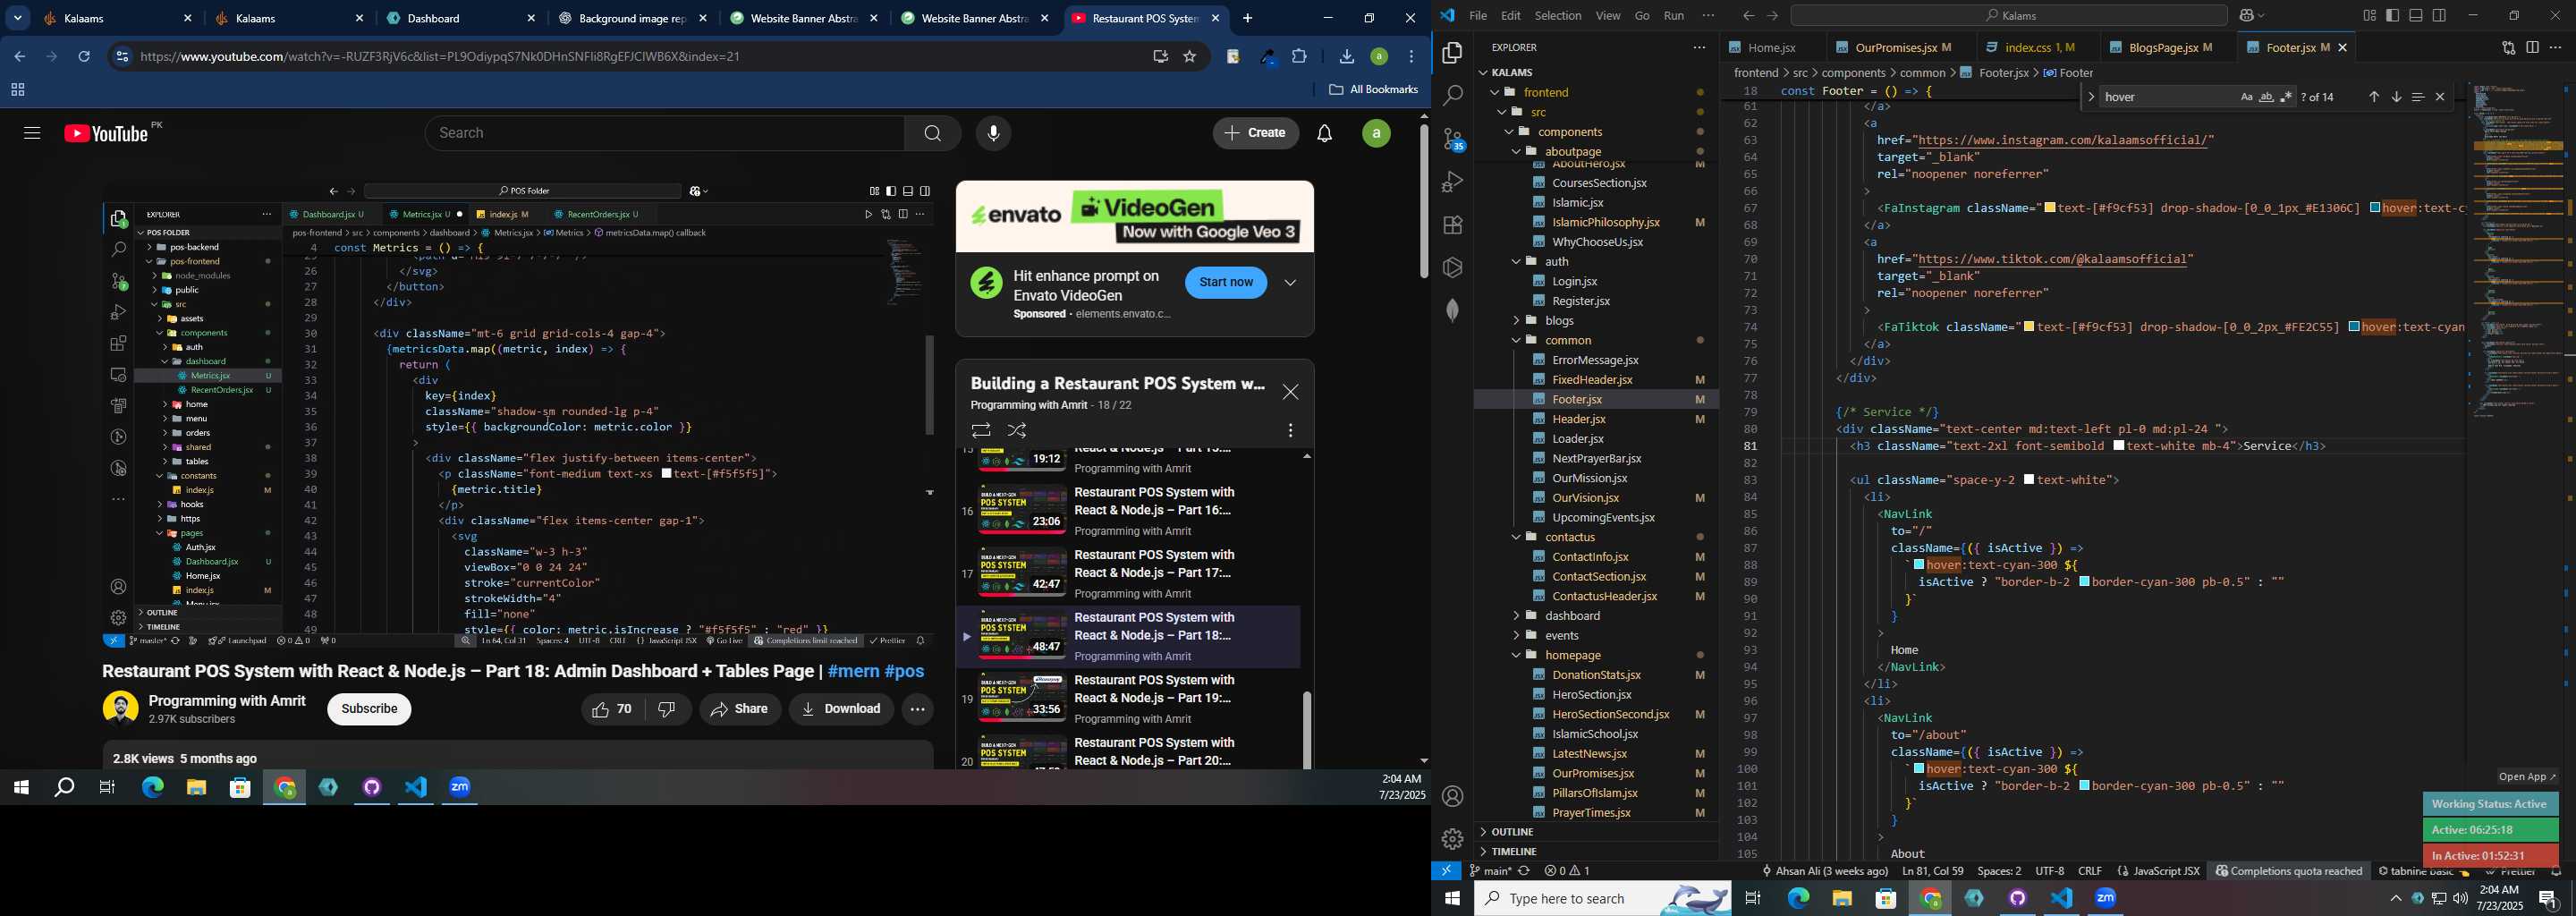Toggle VS Code Secondary Side Bar layout icon

coord(2439,15)
